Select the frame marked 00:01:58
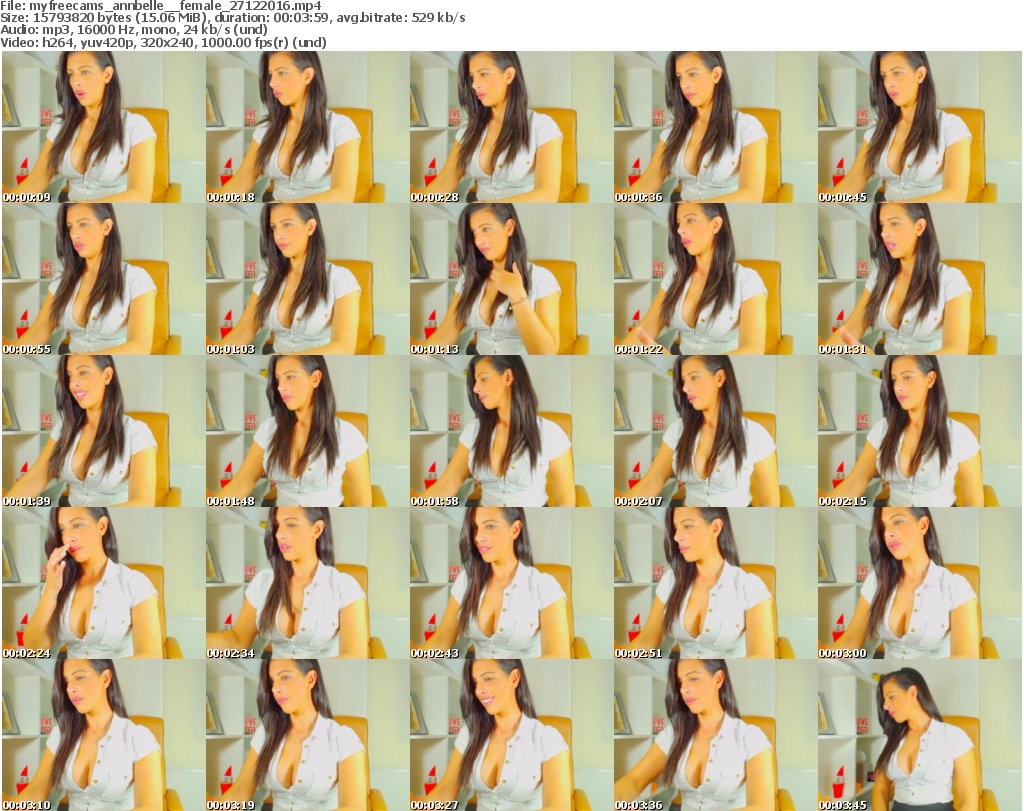The height and width of the screenshot is (811, 1024). (511, 431)
